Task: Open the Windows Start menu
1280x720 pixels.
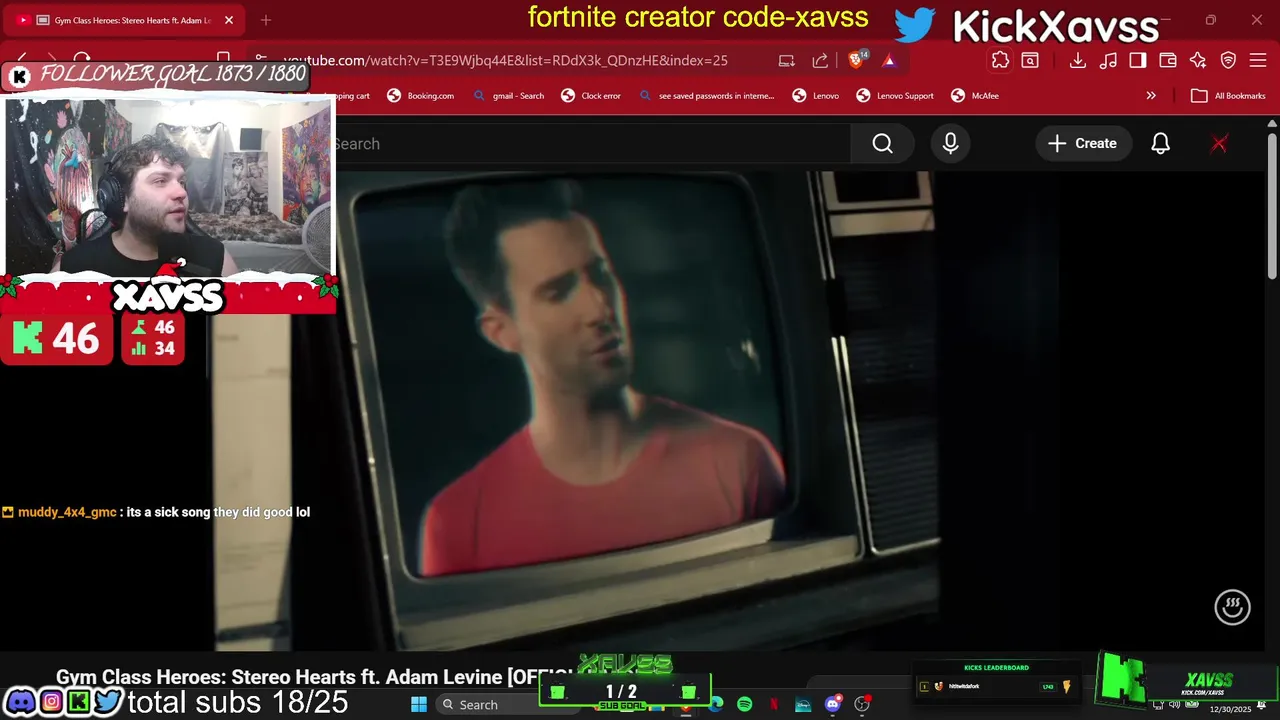Action: point(419,704)
